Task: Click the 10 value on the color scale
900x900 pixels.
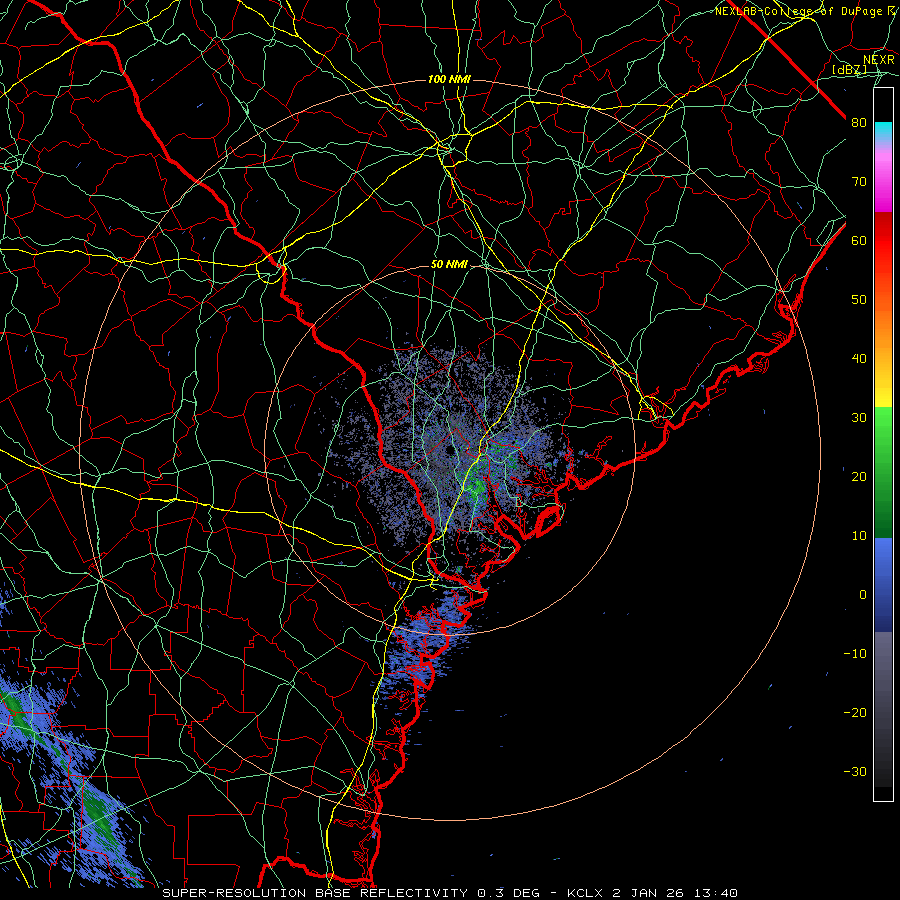Action: 859,536
